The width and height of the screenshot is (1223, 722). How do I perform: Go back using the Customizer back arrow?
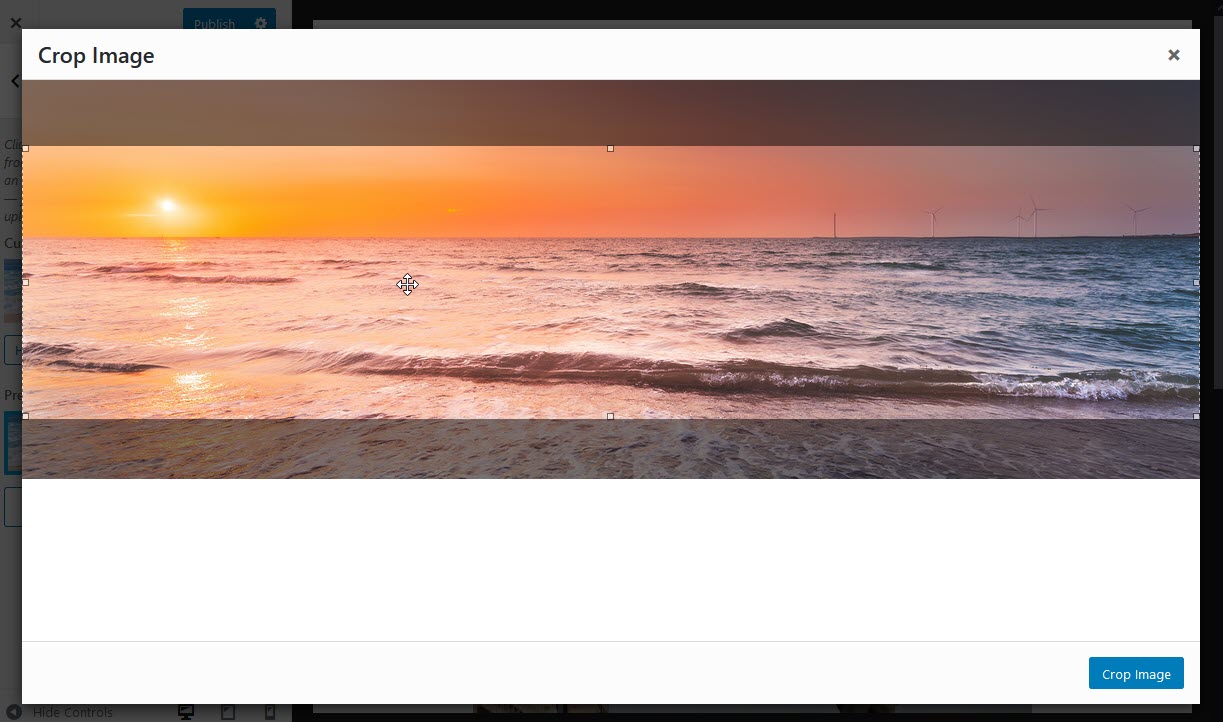[15, 81]
